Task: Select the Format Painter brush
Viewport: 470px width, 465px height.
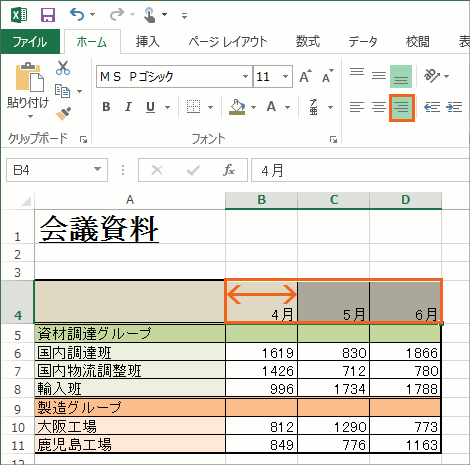Action: click(x=63, y=113)
